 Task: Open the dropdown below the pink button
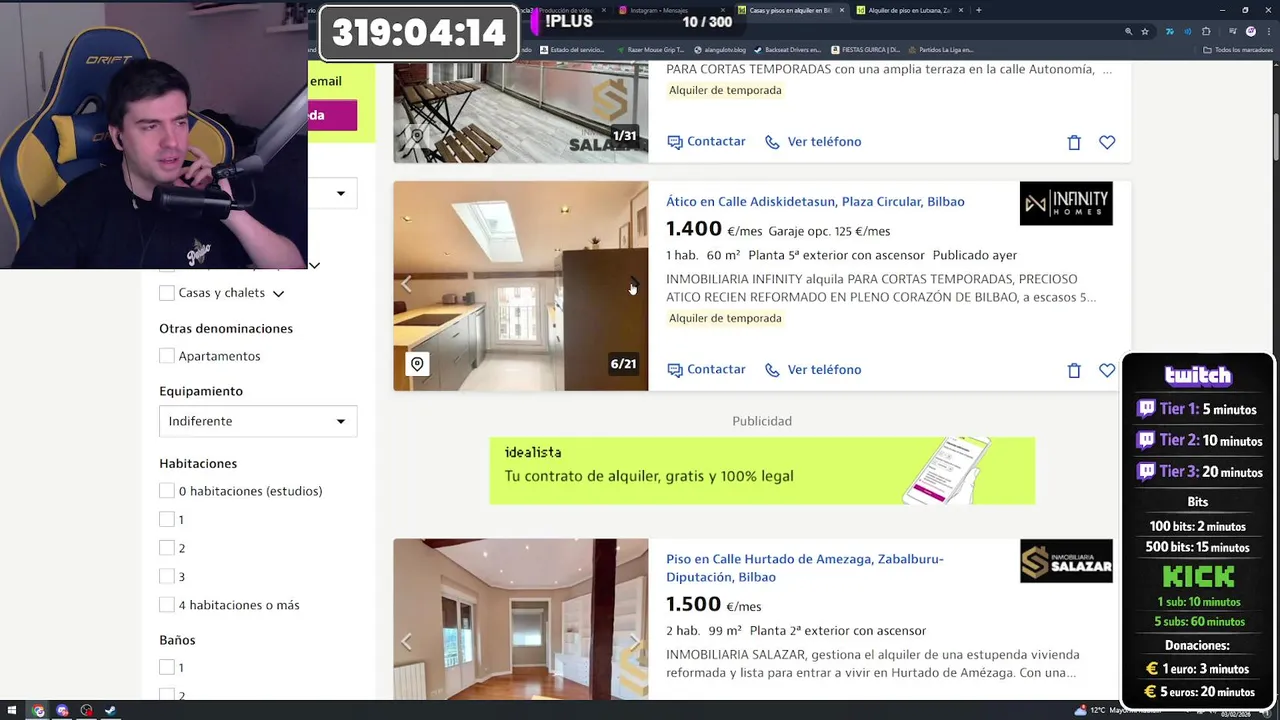[x=332, y=193]
